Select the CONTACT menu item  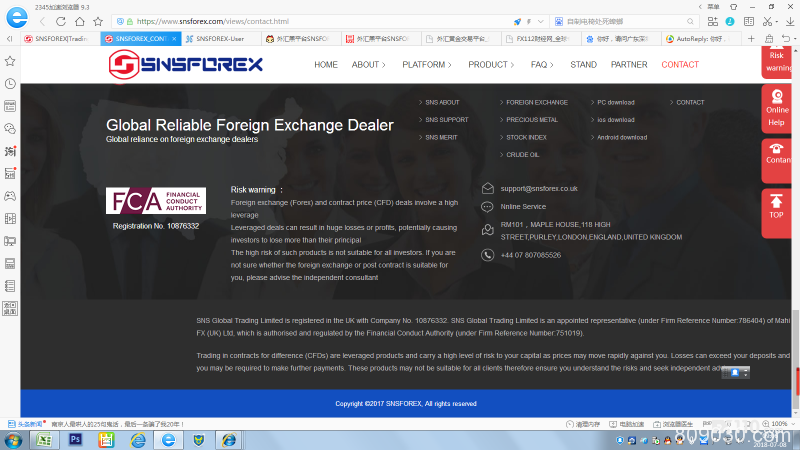tap(680, 65)
